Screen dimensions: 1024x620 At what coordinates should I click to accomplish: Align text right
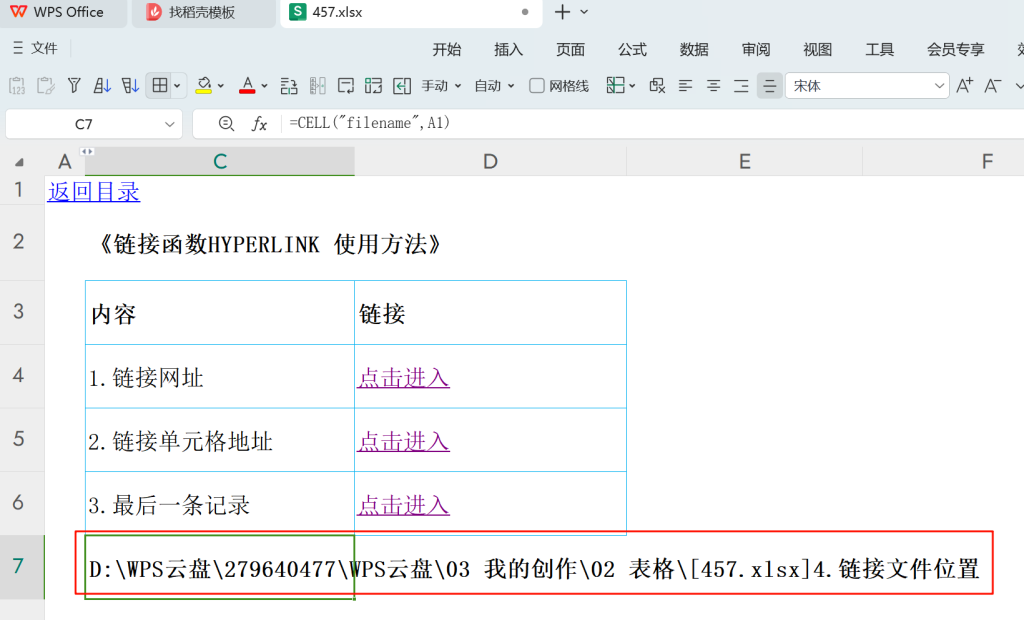coord(741,86)
